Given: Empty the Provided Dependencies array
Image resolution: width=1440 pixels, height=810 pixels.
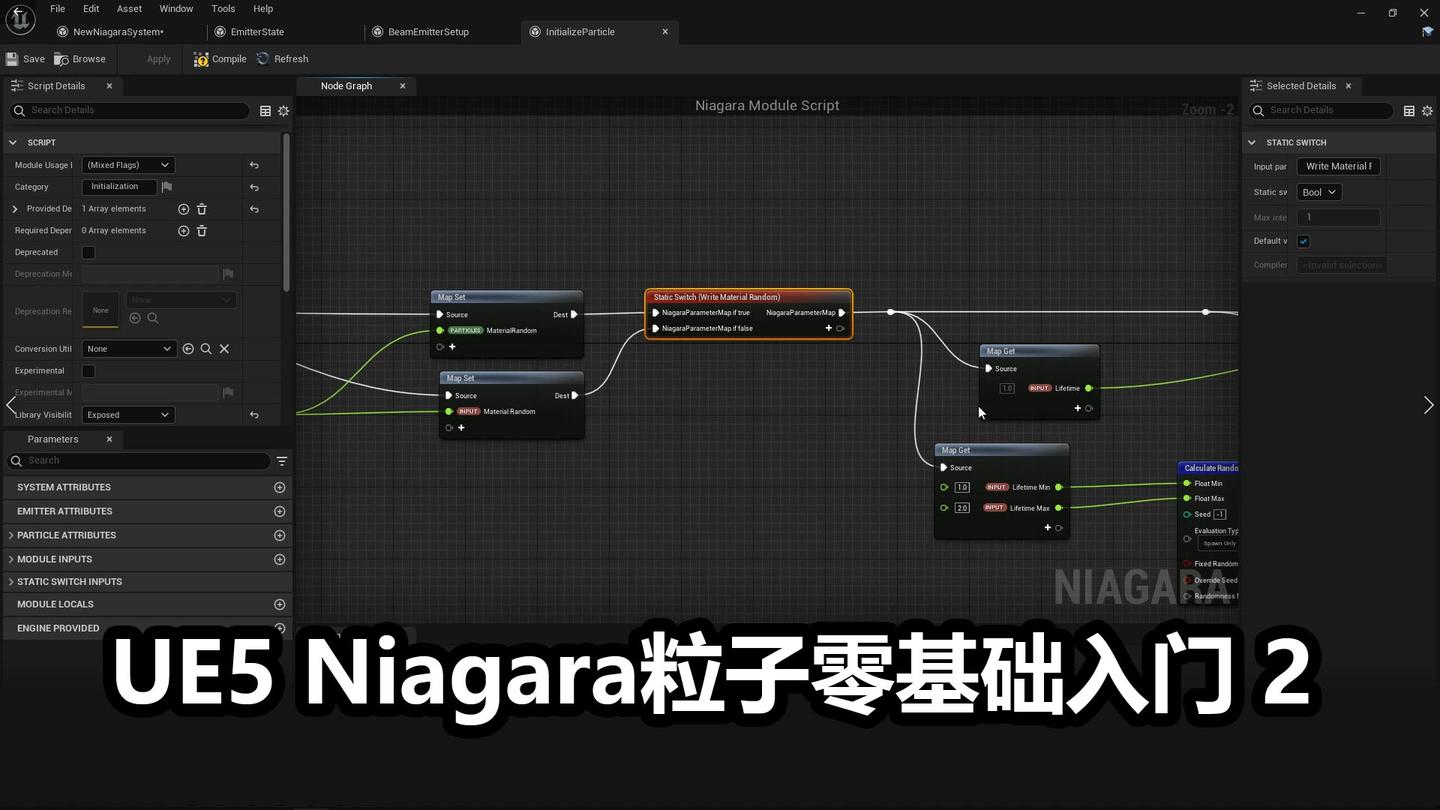Looking at the screenshot, I should click(x=201, y=209).
